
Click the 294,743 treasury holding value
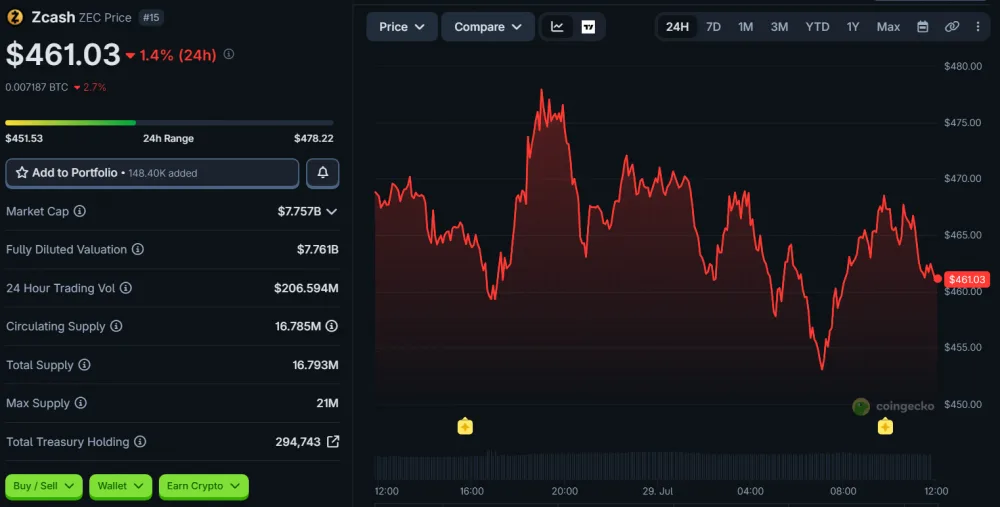pyautogui.click(x=298, y=441)
